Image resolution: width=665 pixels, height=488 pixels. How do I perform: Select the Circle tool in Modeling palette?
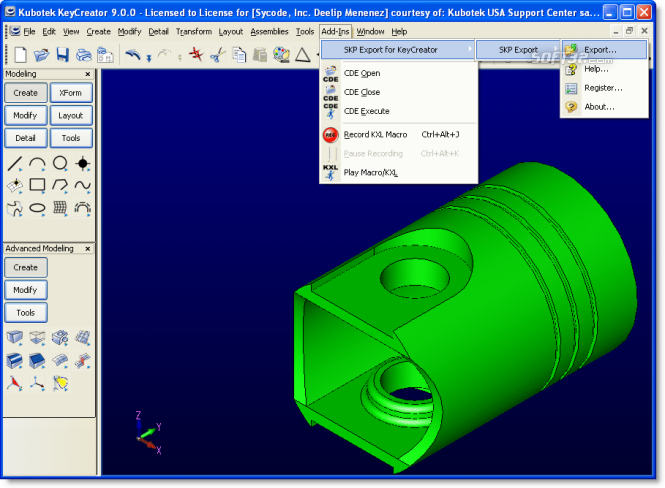(60, 163)
